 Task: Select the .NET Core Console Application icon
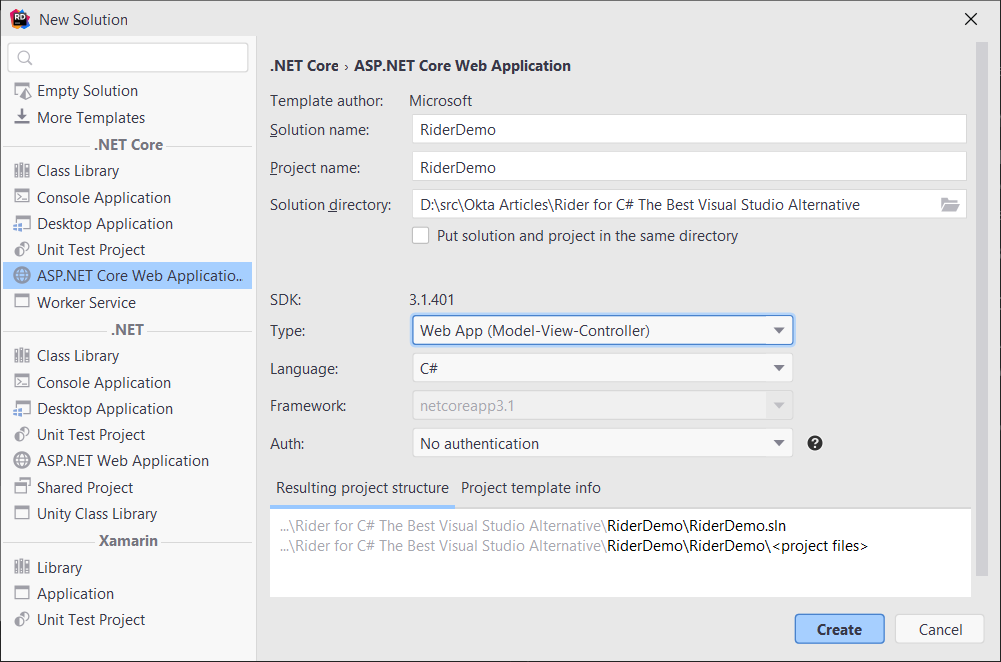click(22, 197)
